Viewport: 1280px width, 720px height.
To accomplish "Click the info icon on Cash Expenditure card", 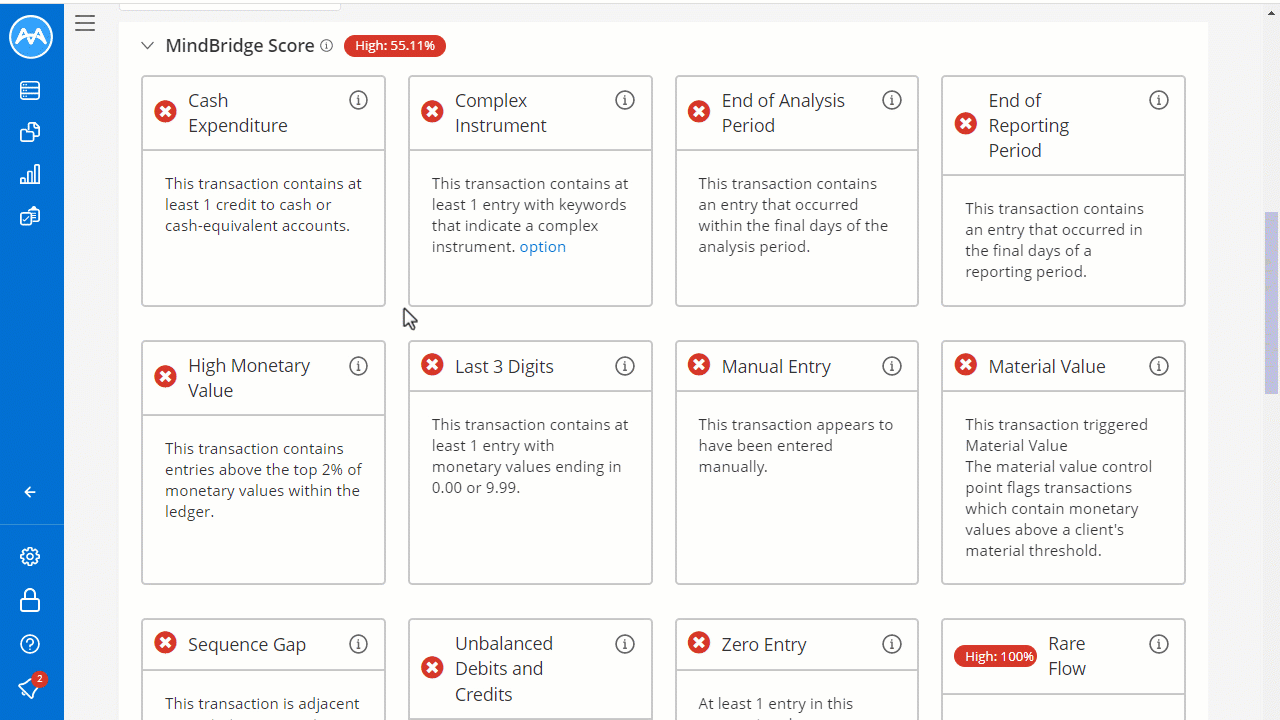I will point(358,100).
